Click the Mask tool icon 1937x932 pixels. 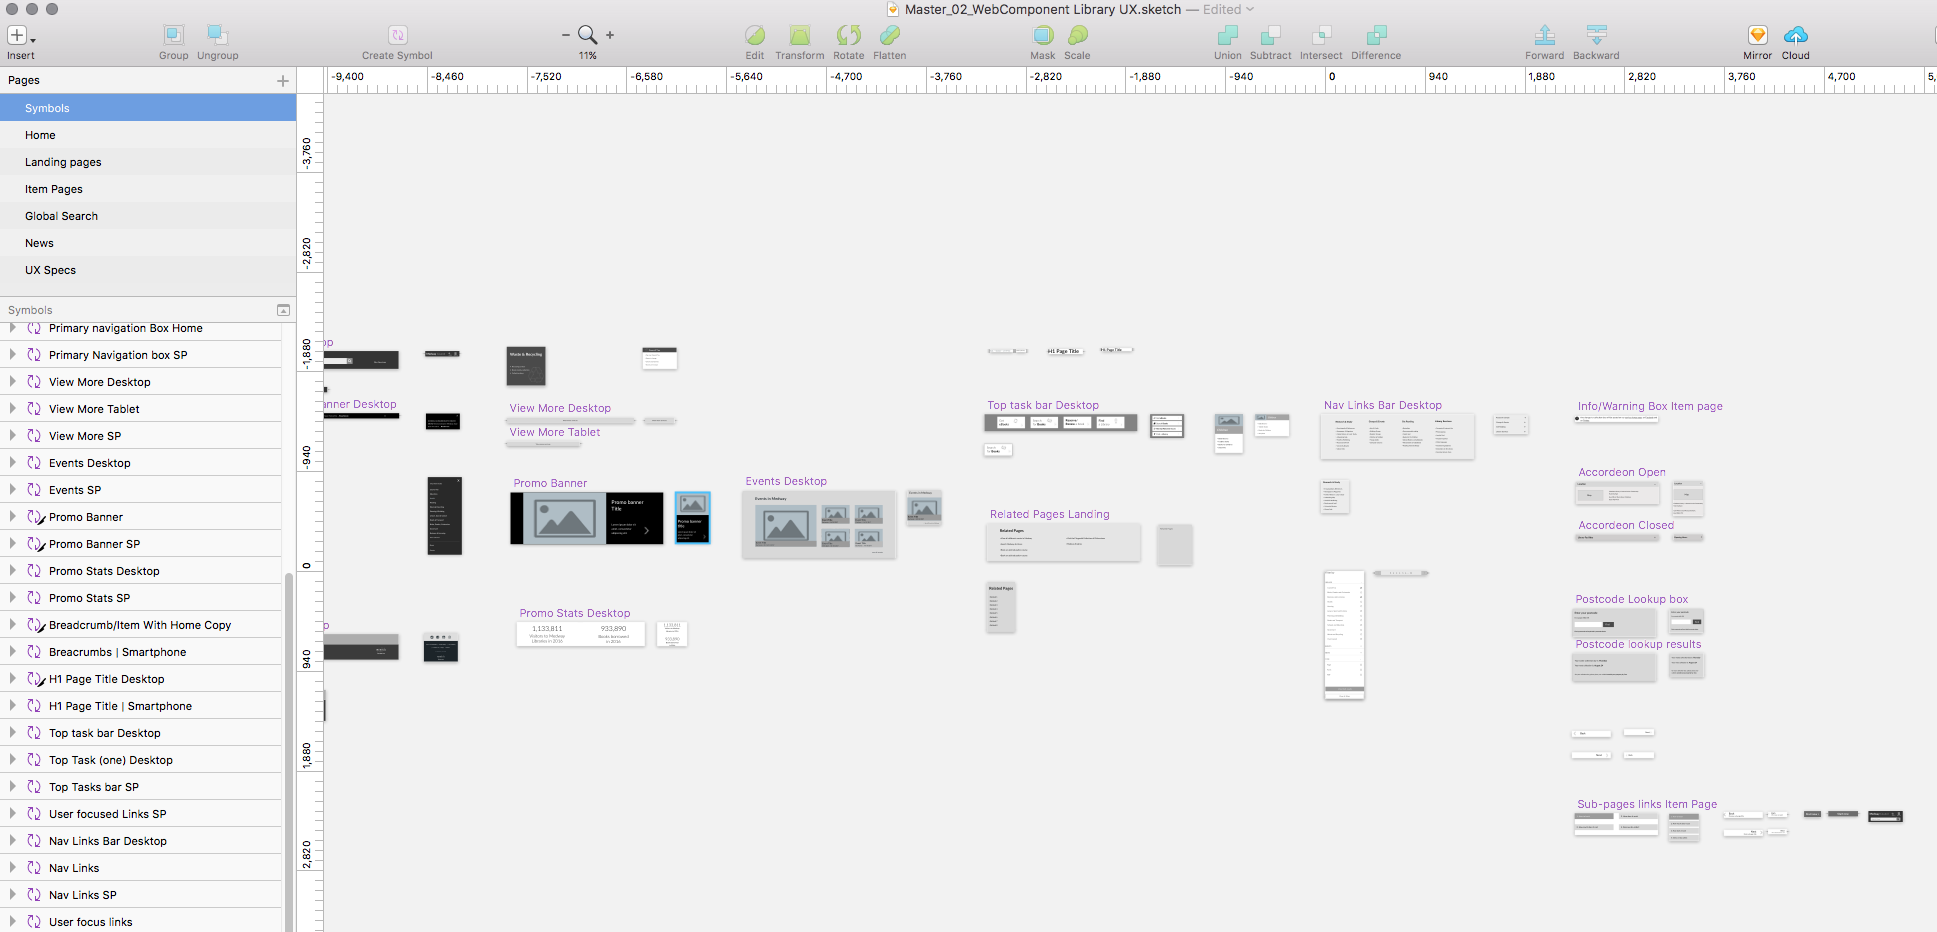[1043, 36]
